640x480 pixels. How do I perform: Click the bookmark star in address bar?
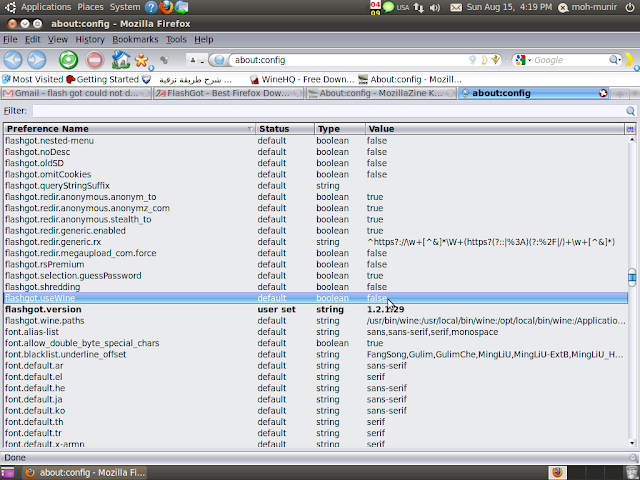[x=493, y=60]
